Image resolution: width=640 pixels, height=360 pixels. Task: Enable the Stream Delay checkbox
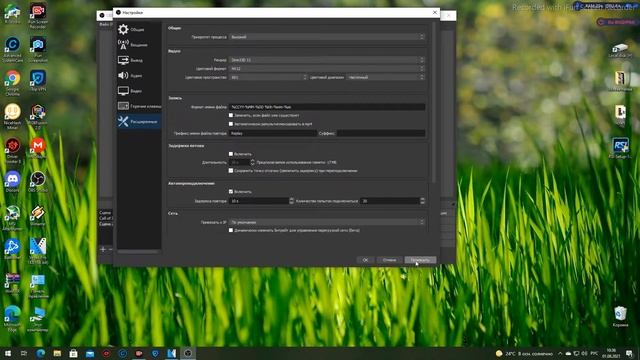pos(231,154)
